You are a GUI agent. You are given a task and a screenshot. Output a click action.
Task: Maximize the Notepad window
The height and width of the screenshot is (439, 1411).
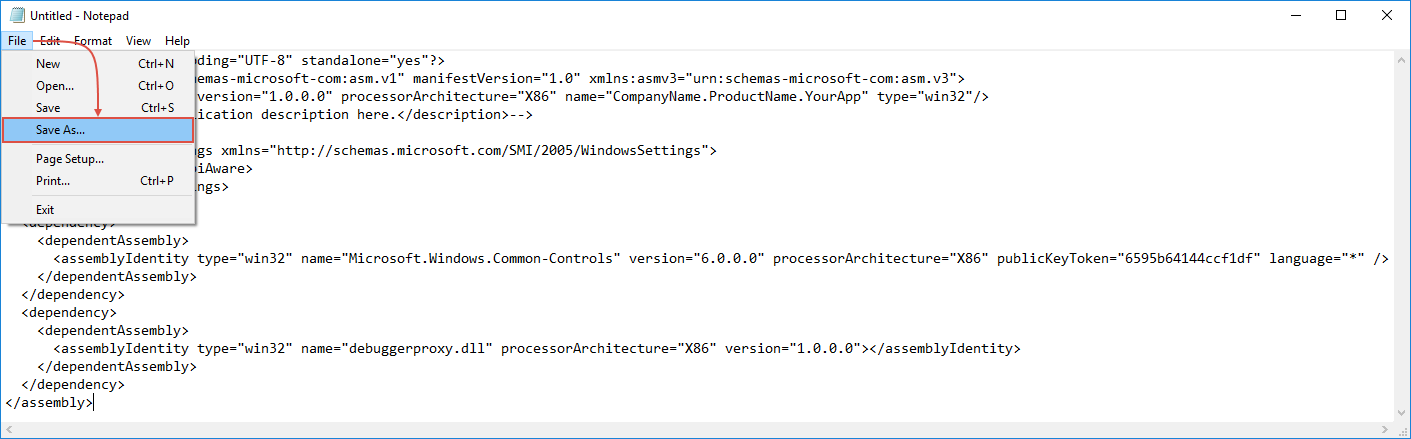1341,15
